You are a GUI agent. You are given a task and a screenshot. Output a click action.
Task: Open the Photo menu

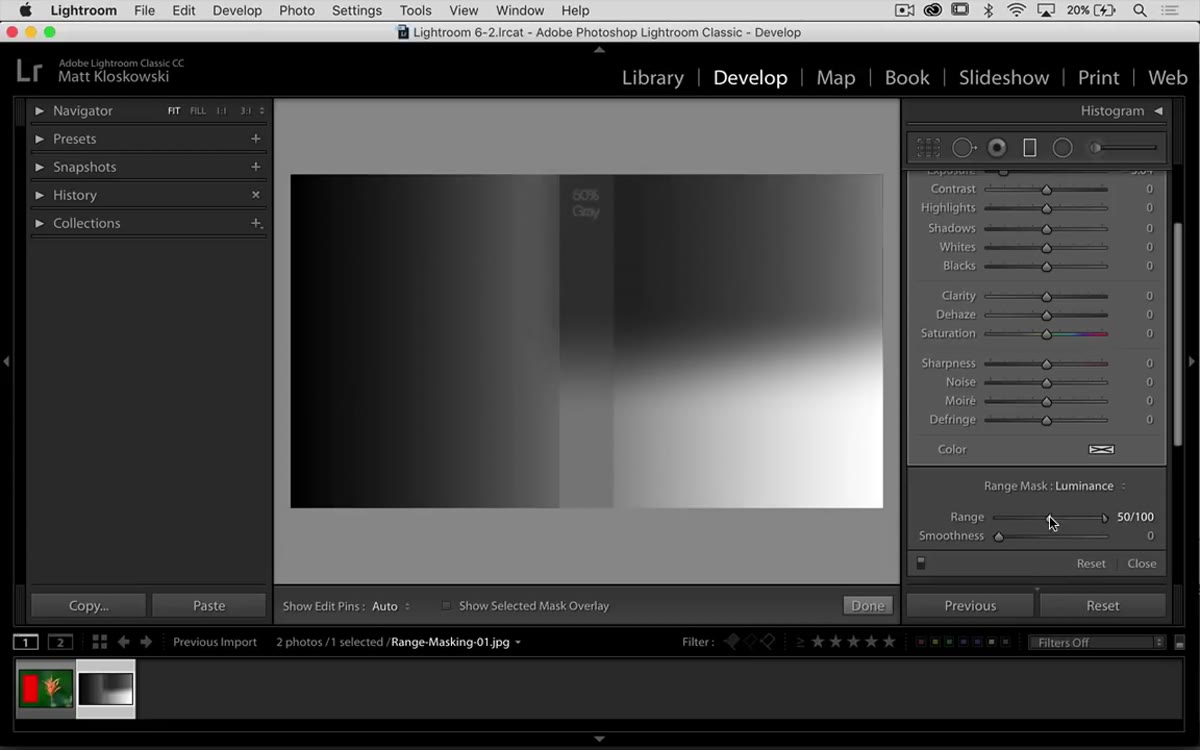coord(297,11)
